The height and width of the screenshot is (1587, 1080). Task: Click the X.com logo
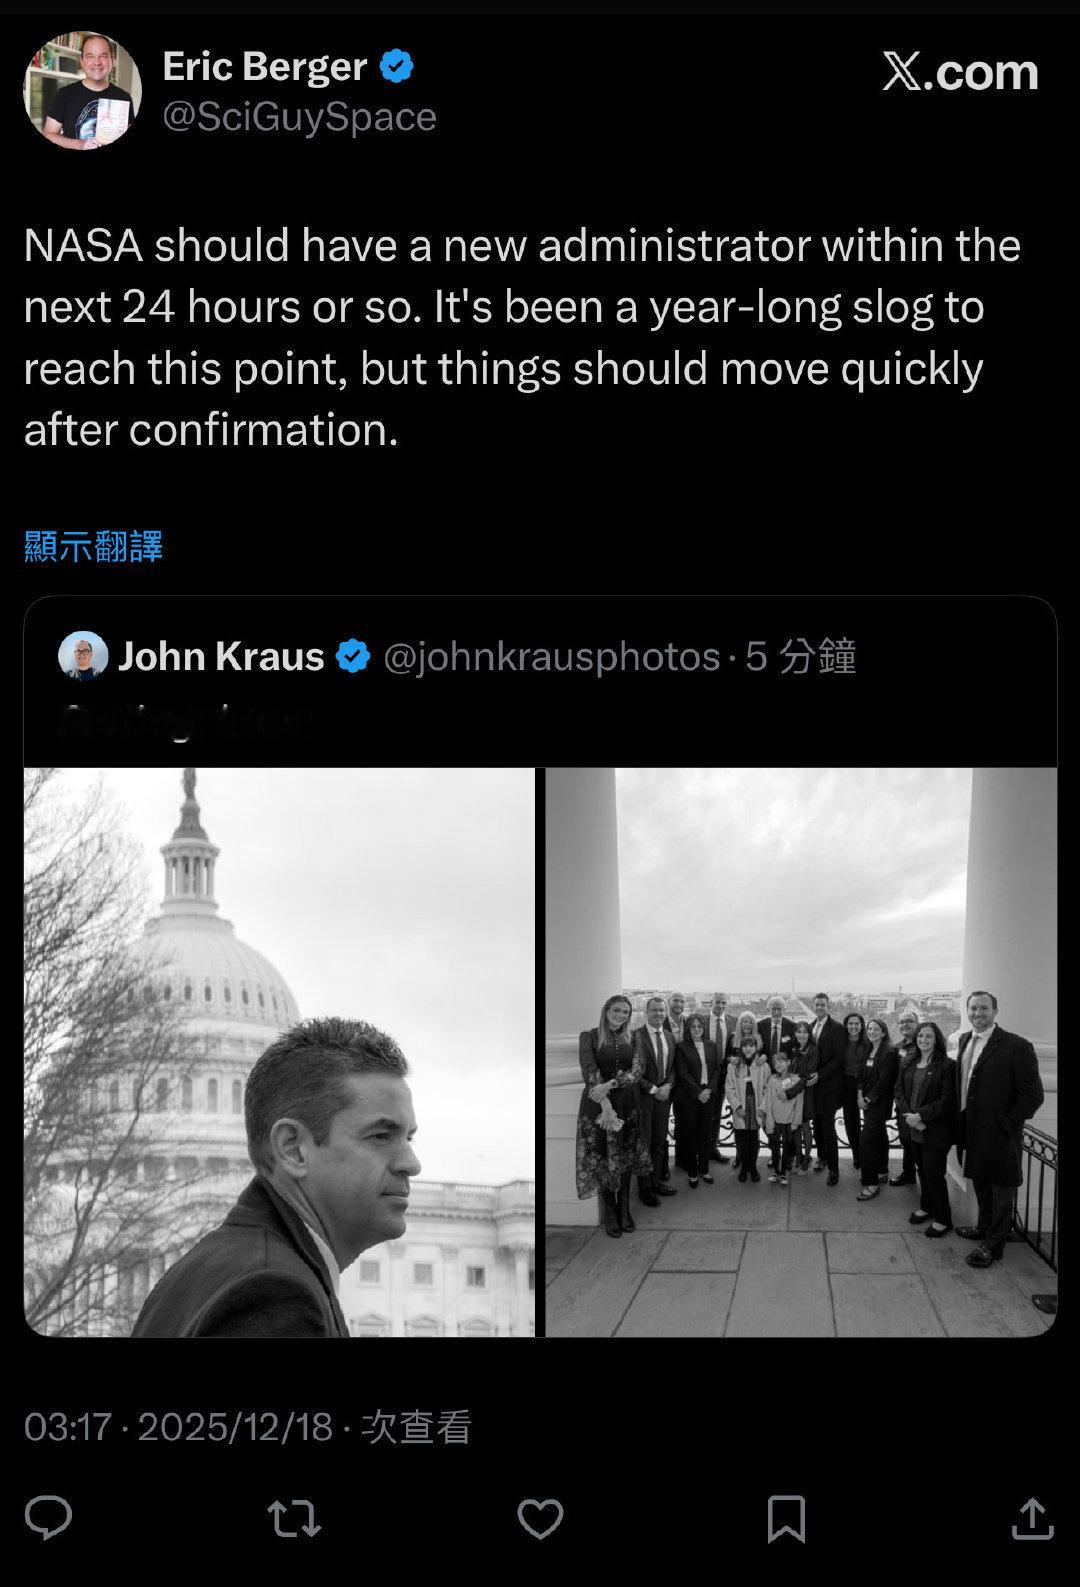(x=960, y=72)
